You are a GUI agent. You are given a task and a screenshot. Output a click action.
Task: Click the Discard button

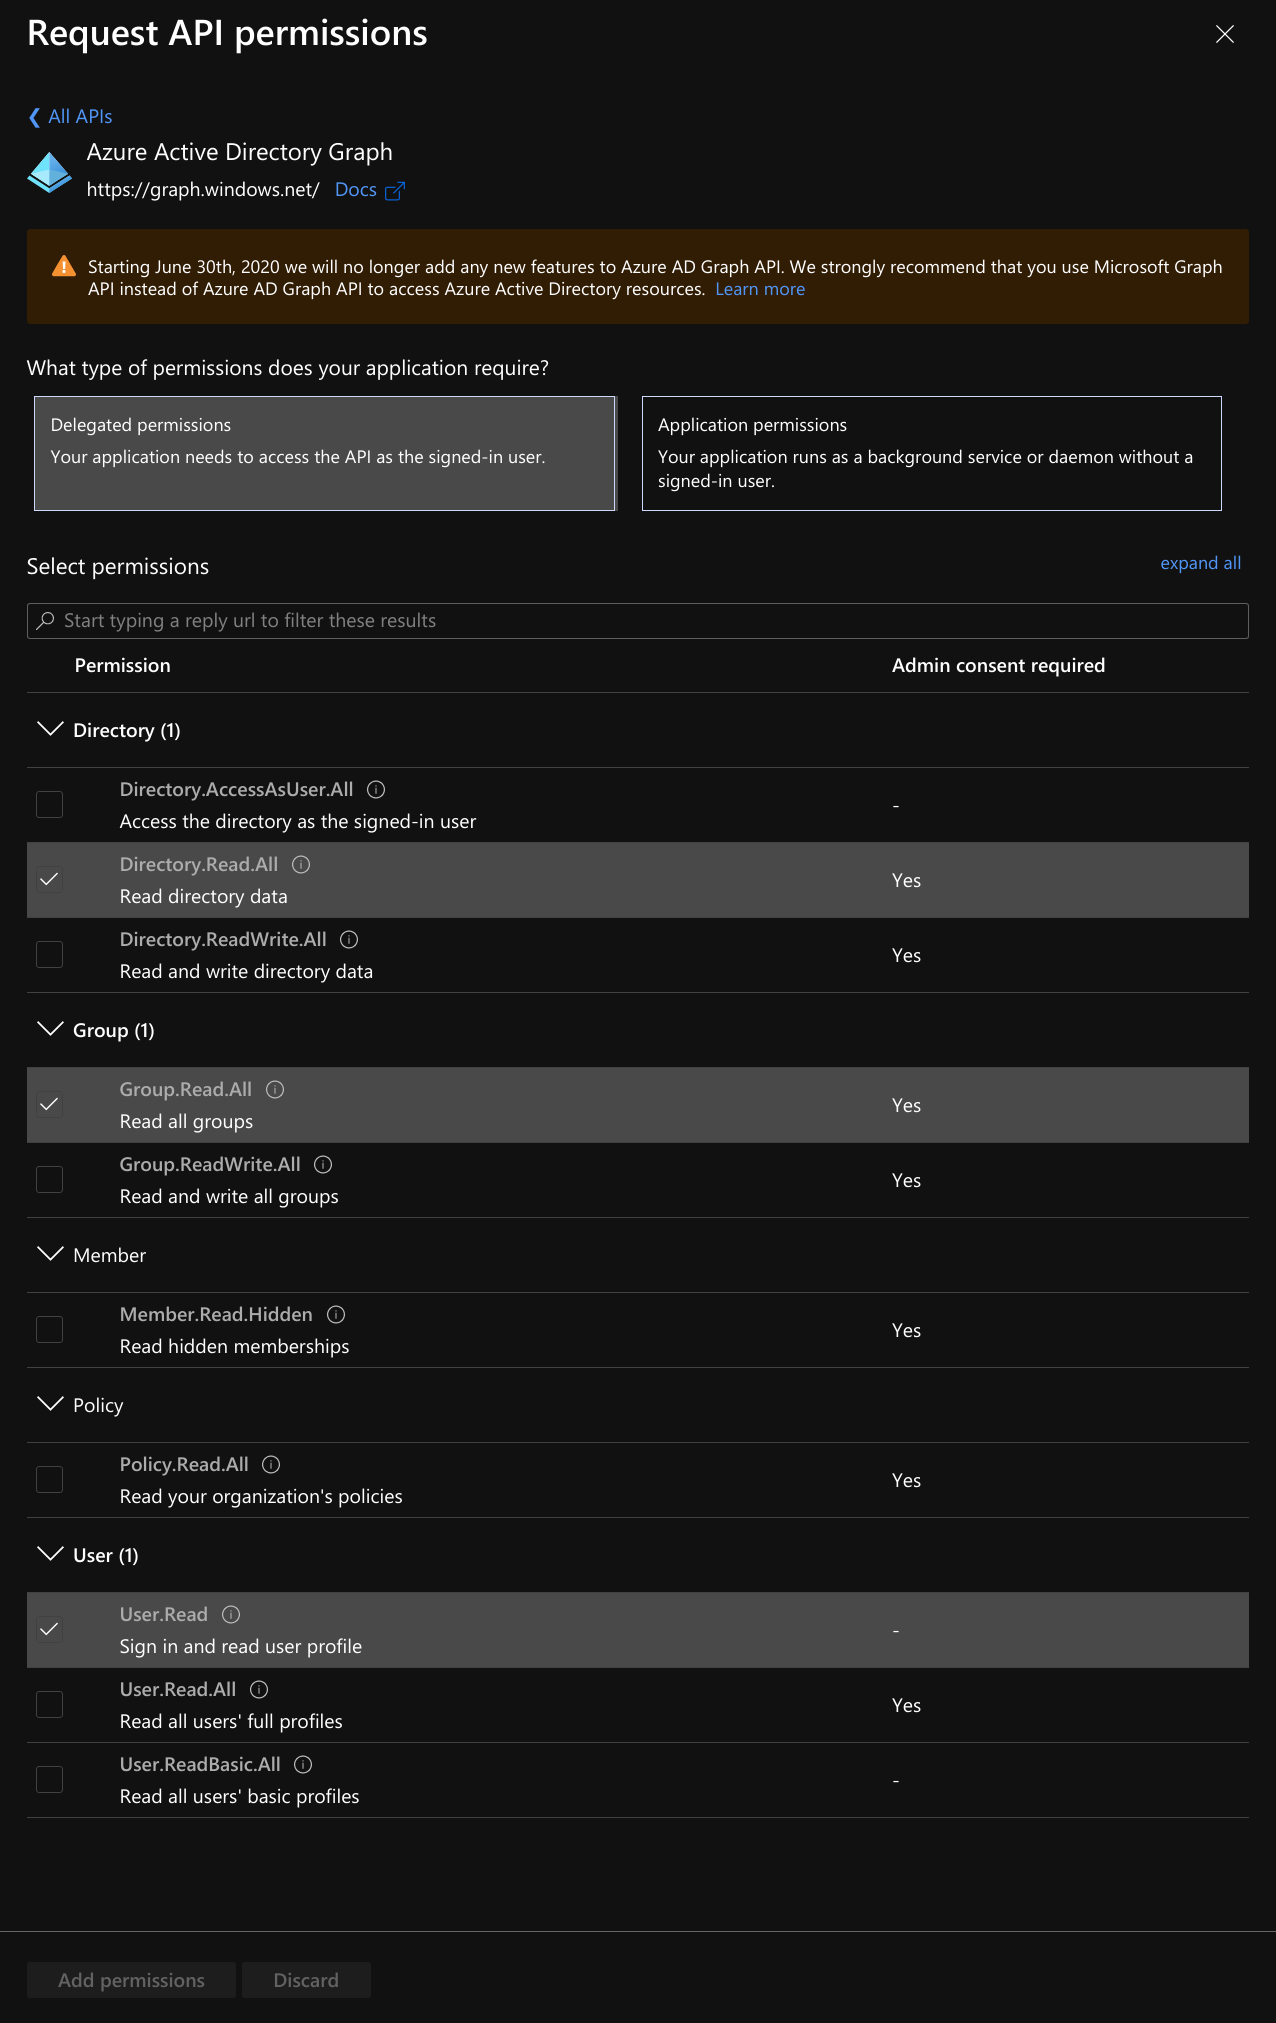click(306, 1980)
